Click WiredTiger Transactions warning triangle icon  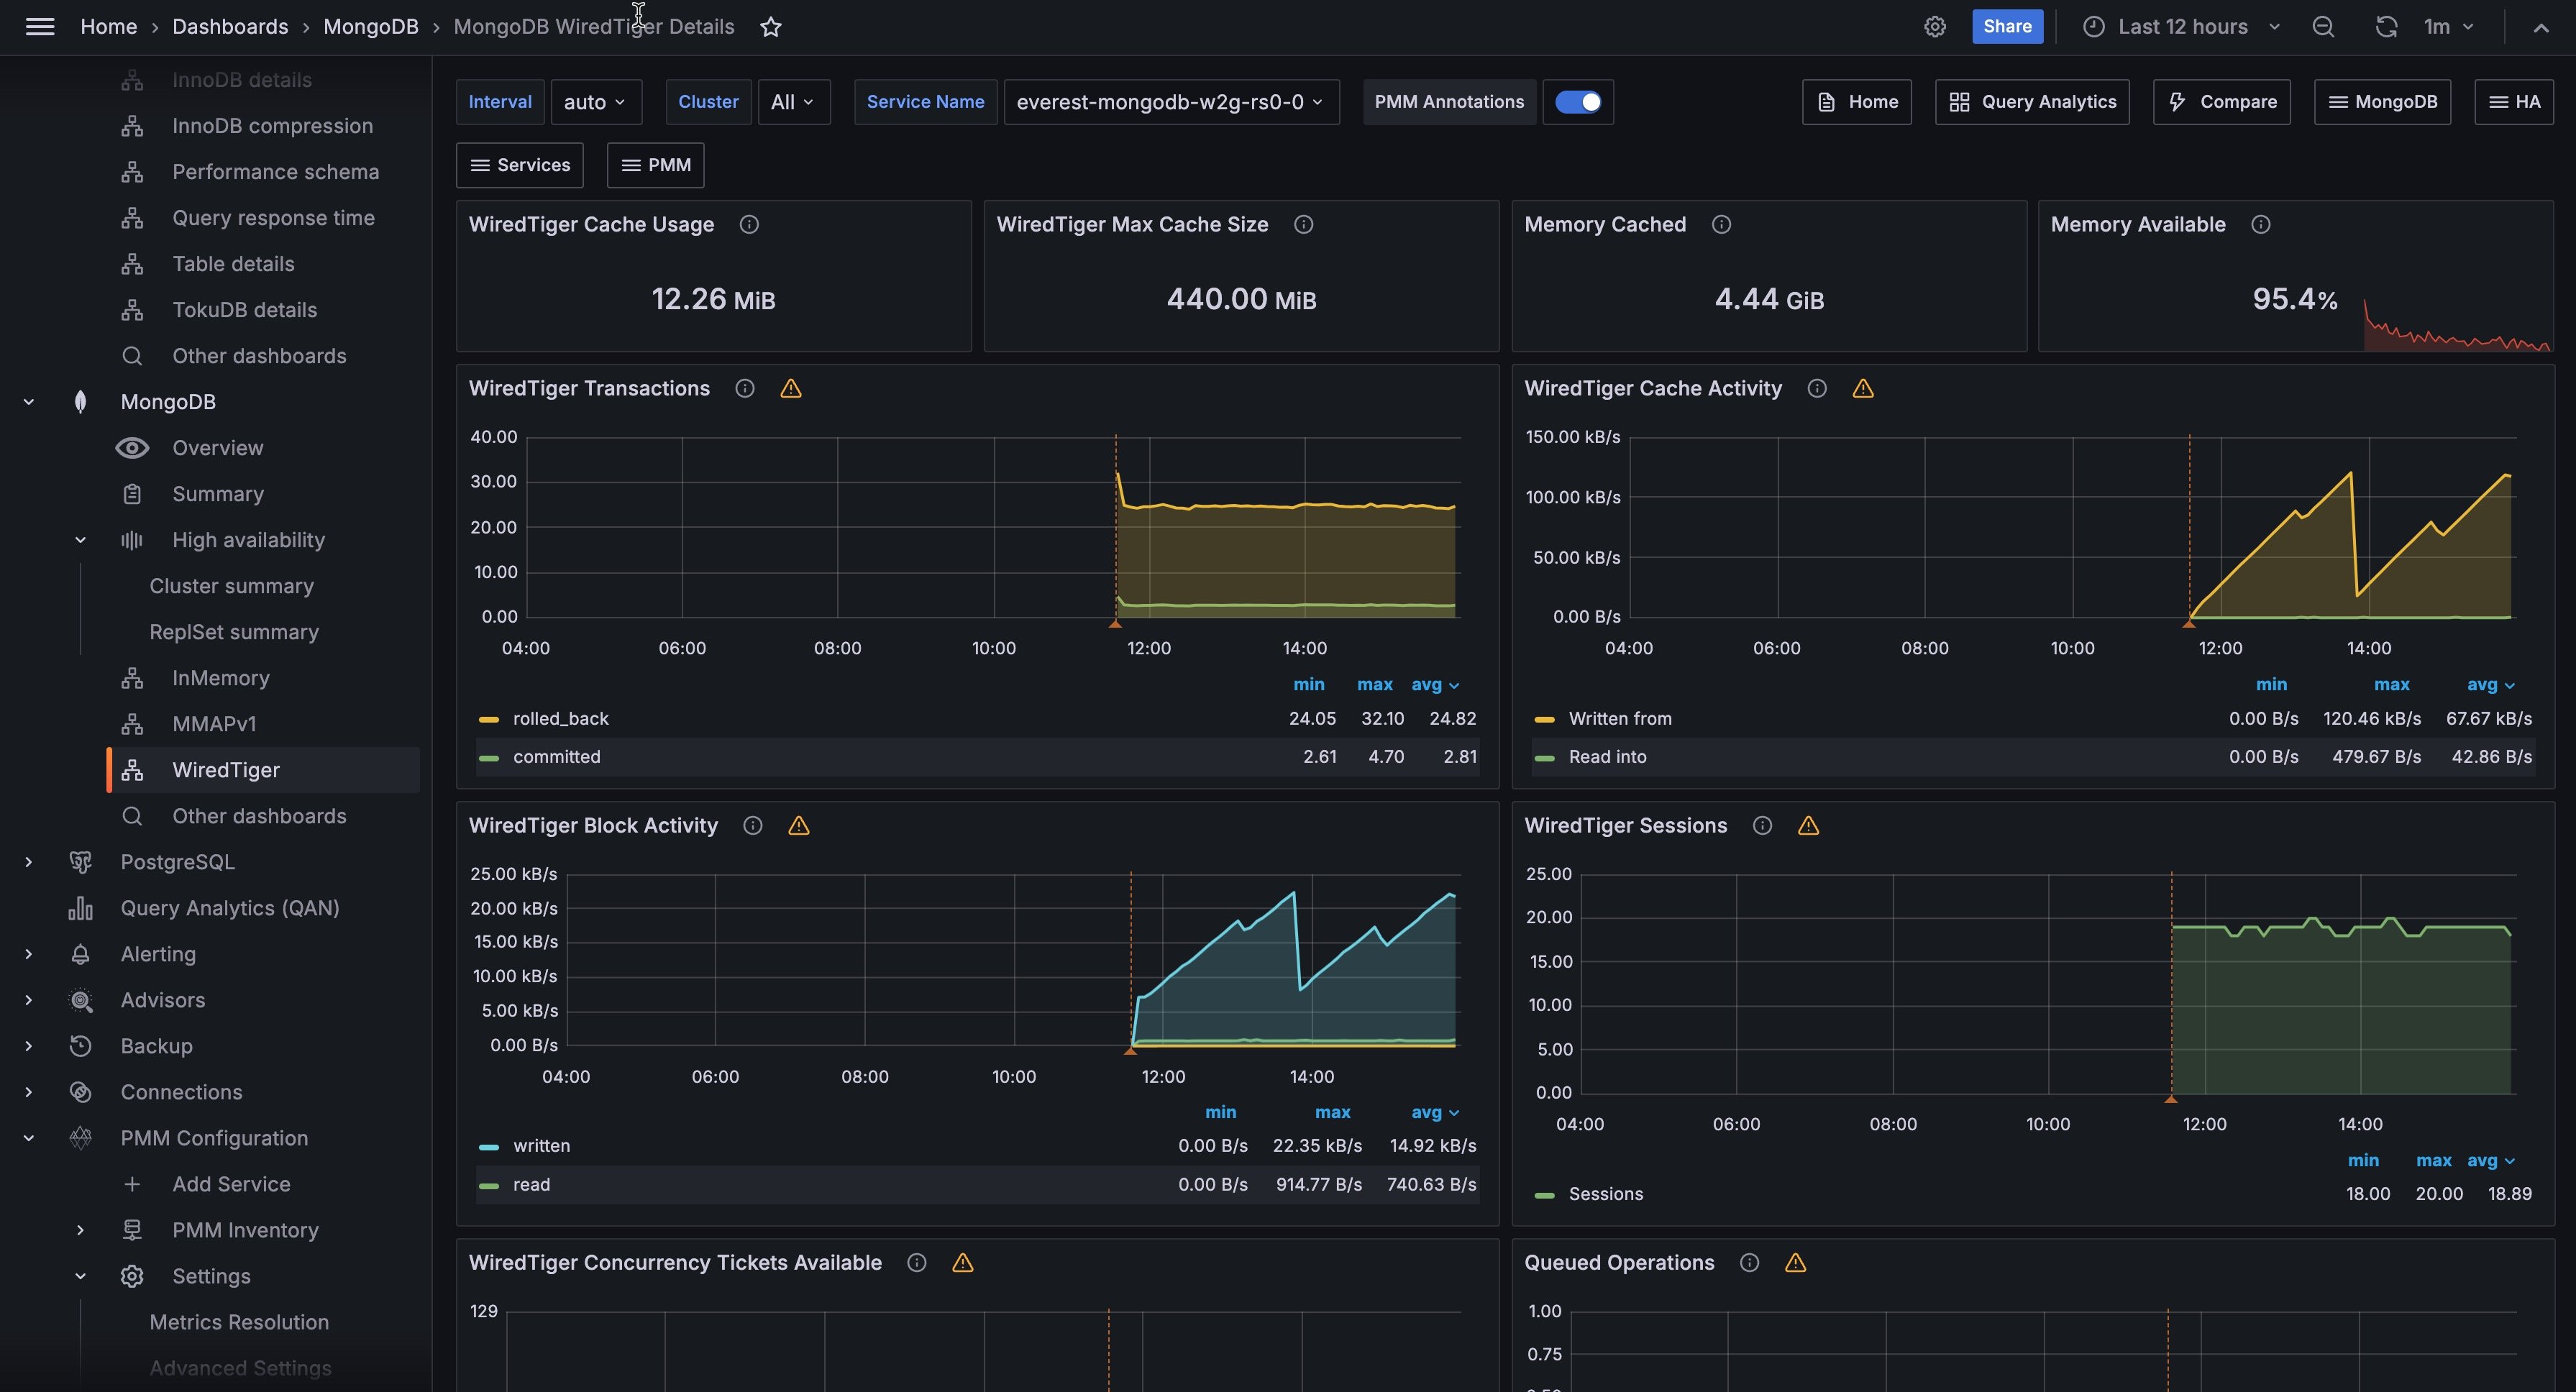click(x=790, y=389)
